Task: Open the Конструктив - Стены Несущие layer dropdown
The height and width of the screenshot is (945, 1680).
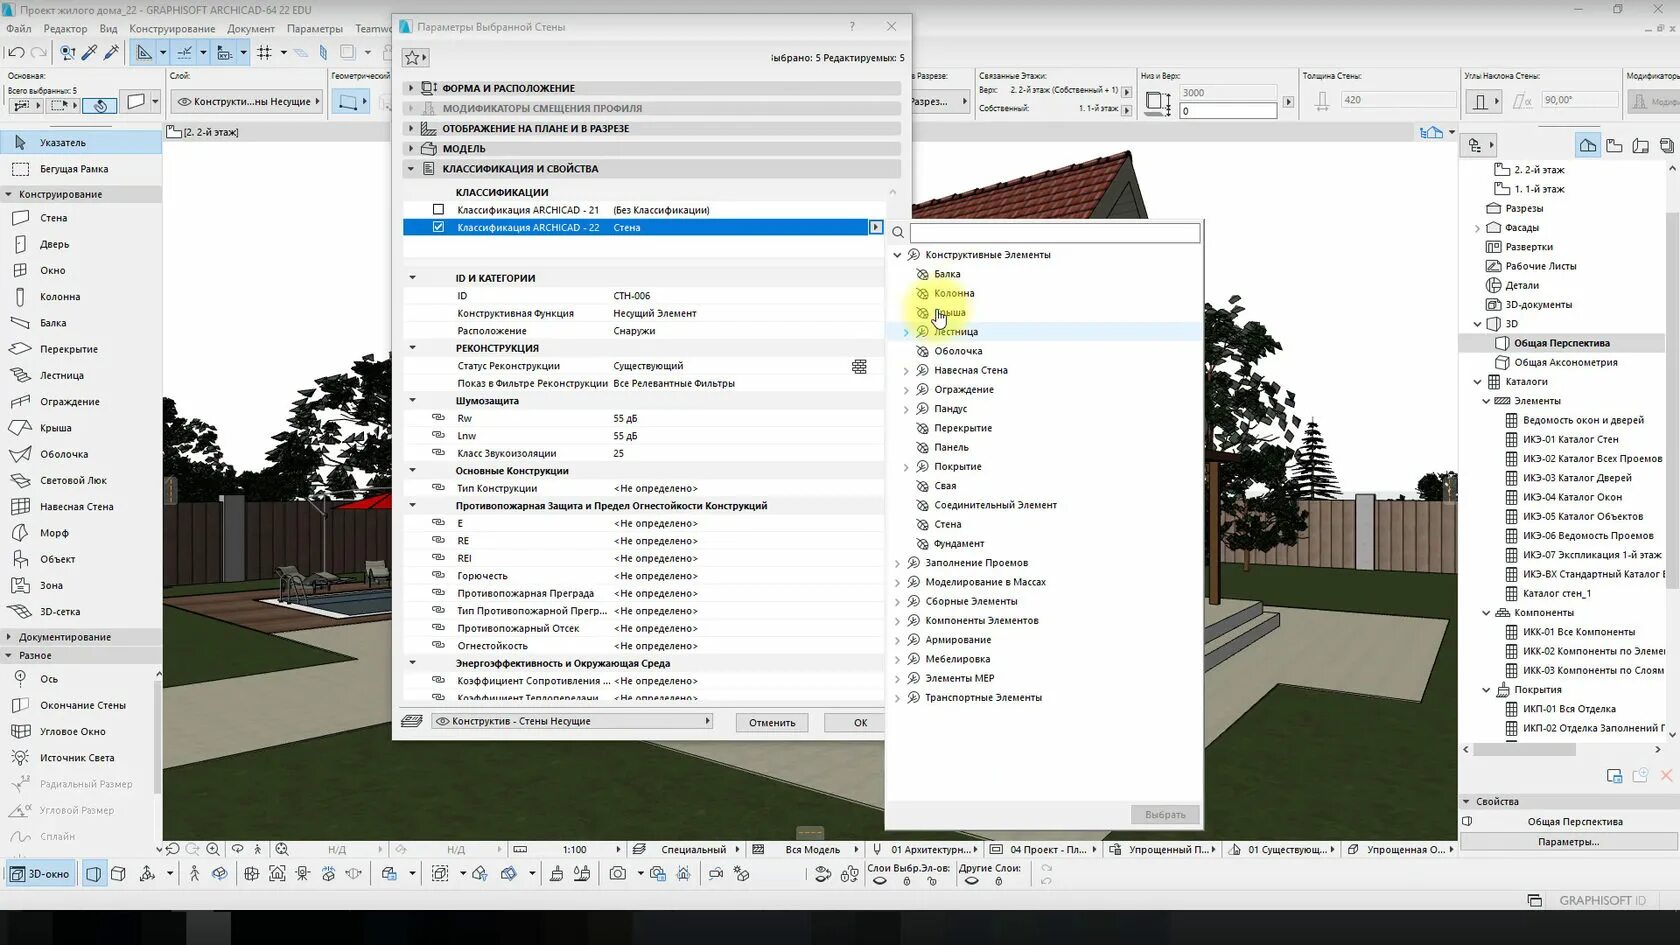Action: tap(572, 721)
